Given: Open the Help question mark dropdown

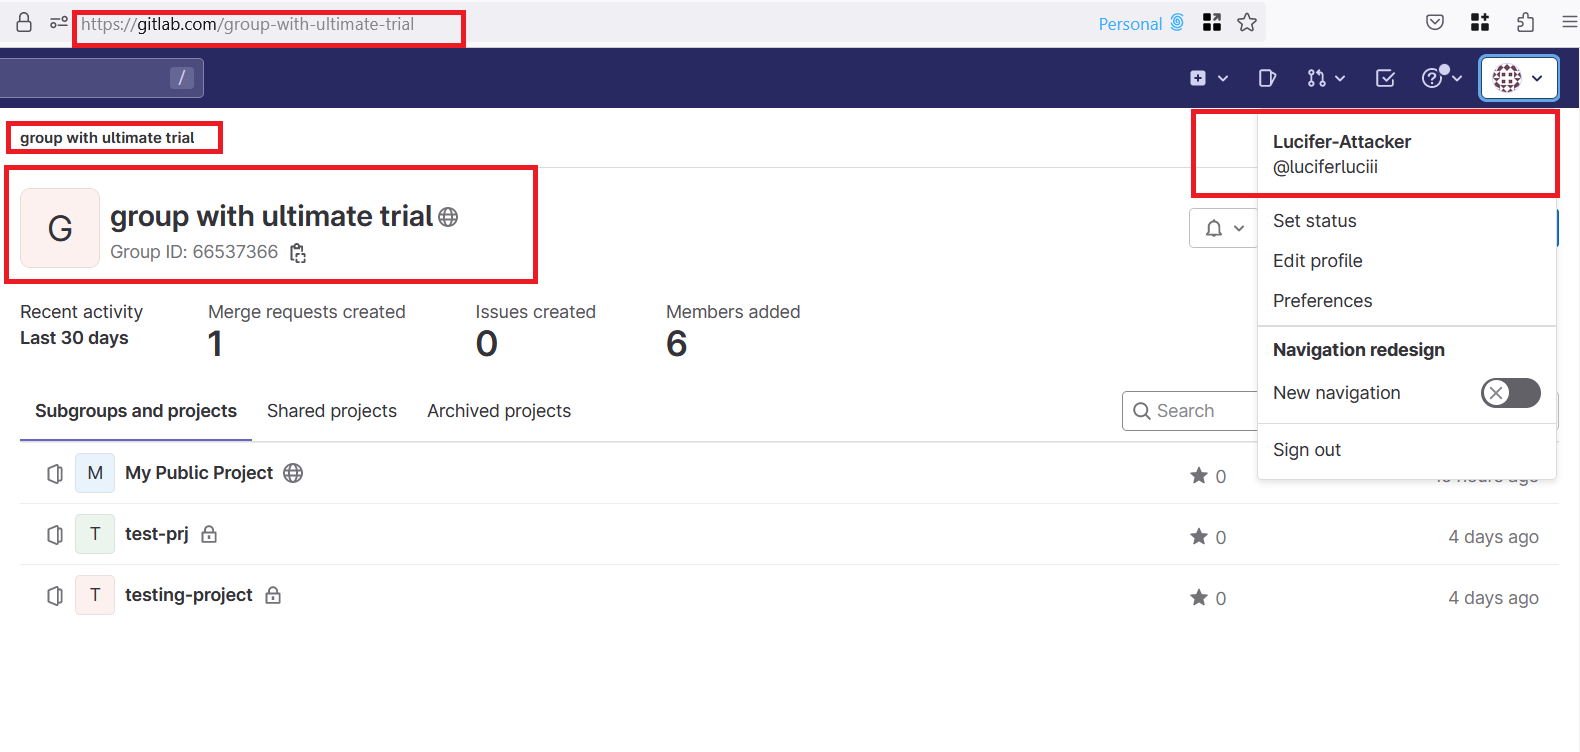Looking at the screenshot, I should (1441, 78).
